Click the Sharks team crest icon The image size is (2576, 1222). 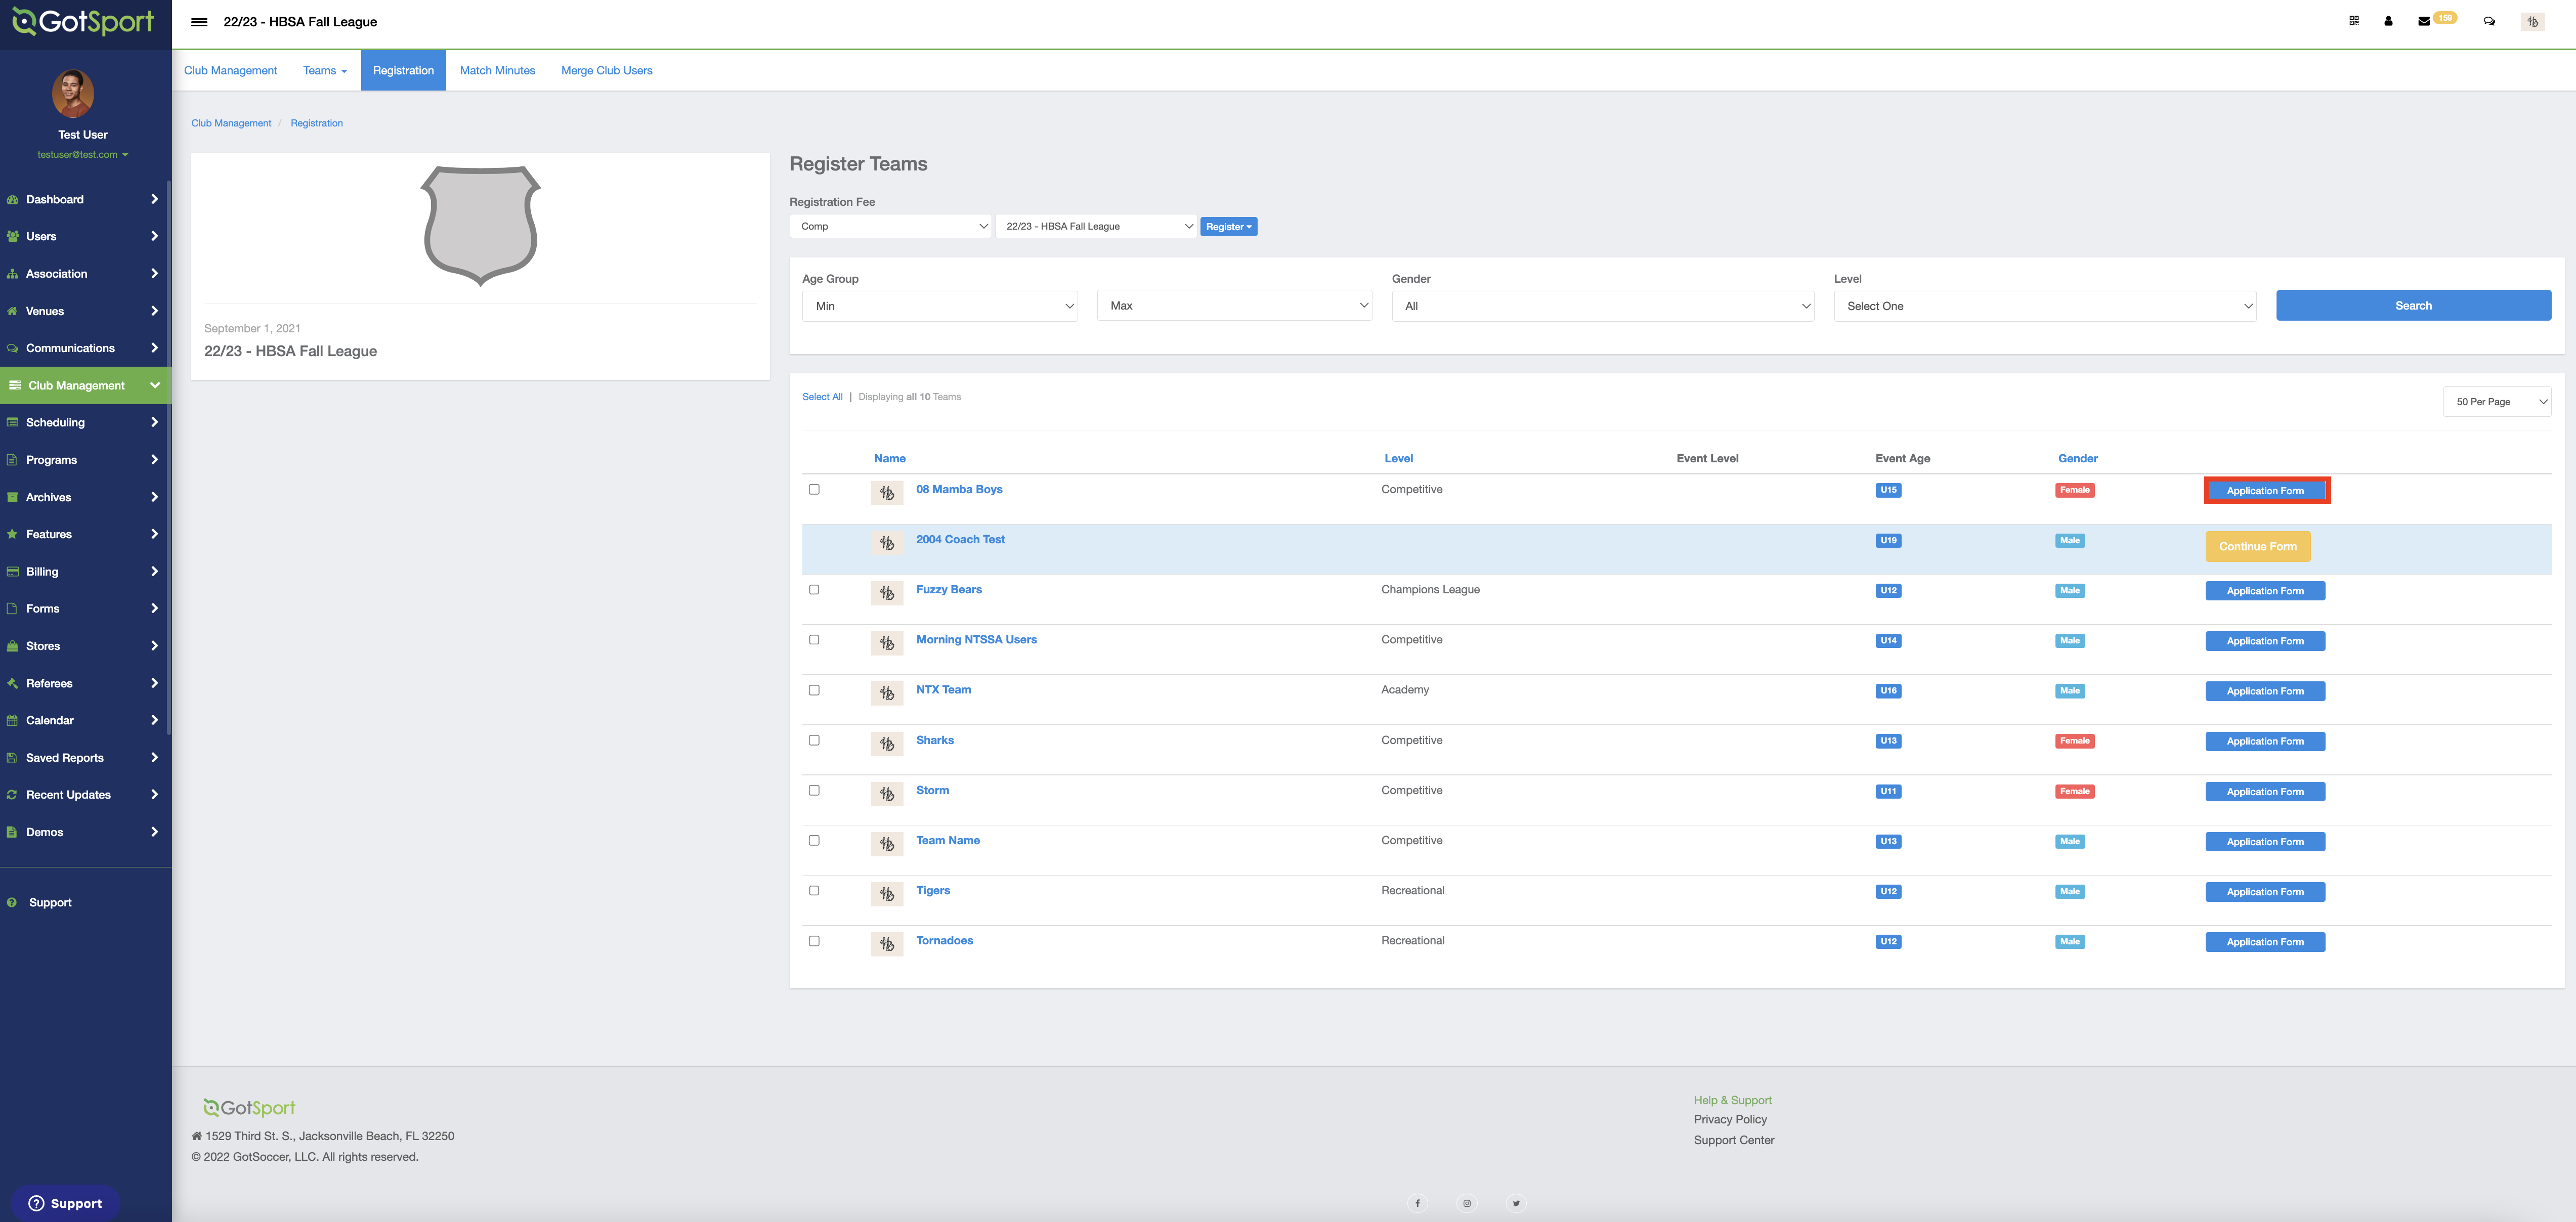pos(887,744)
